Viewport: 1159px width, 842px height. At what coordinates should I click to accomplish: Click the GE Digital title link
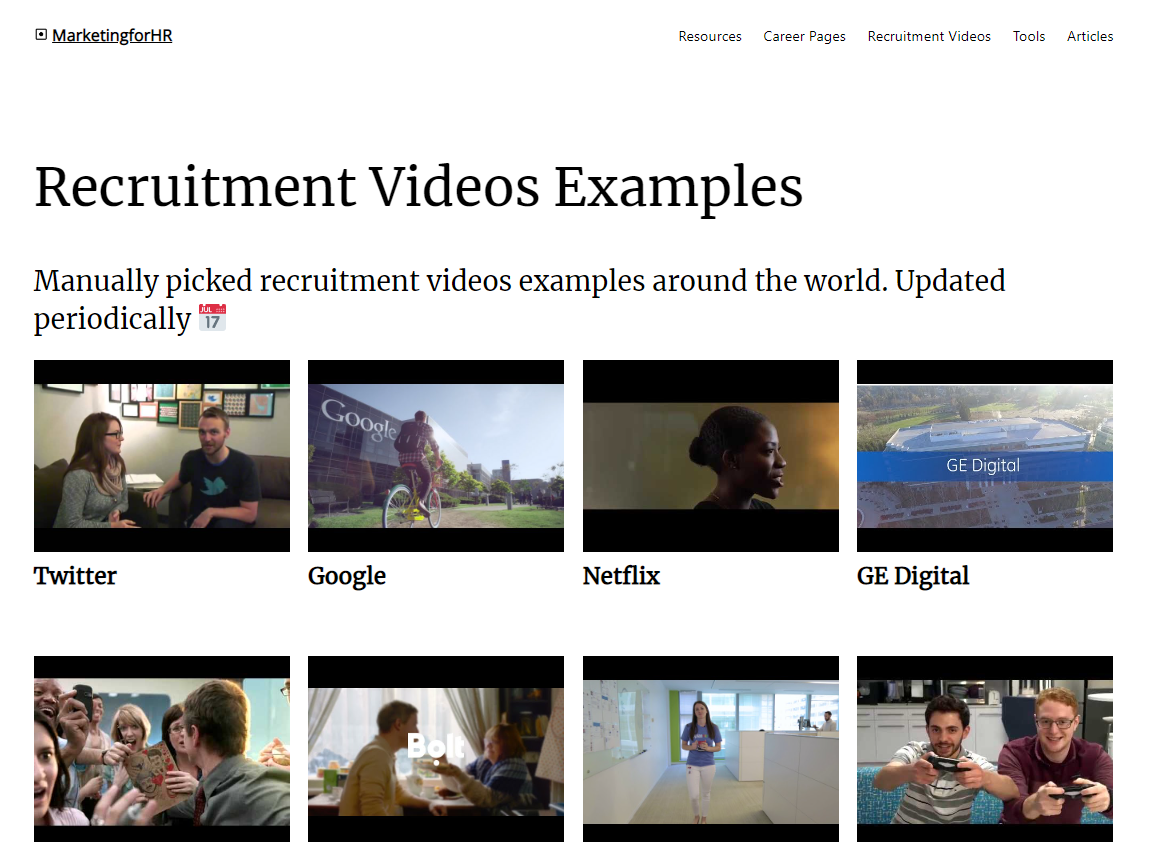coord(913,576)
